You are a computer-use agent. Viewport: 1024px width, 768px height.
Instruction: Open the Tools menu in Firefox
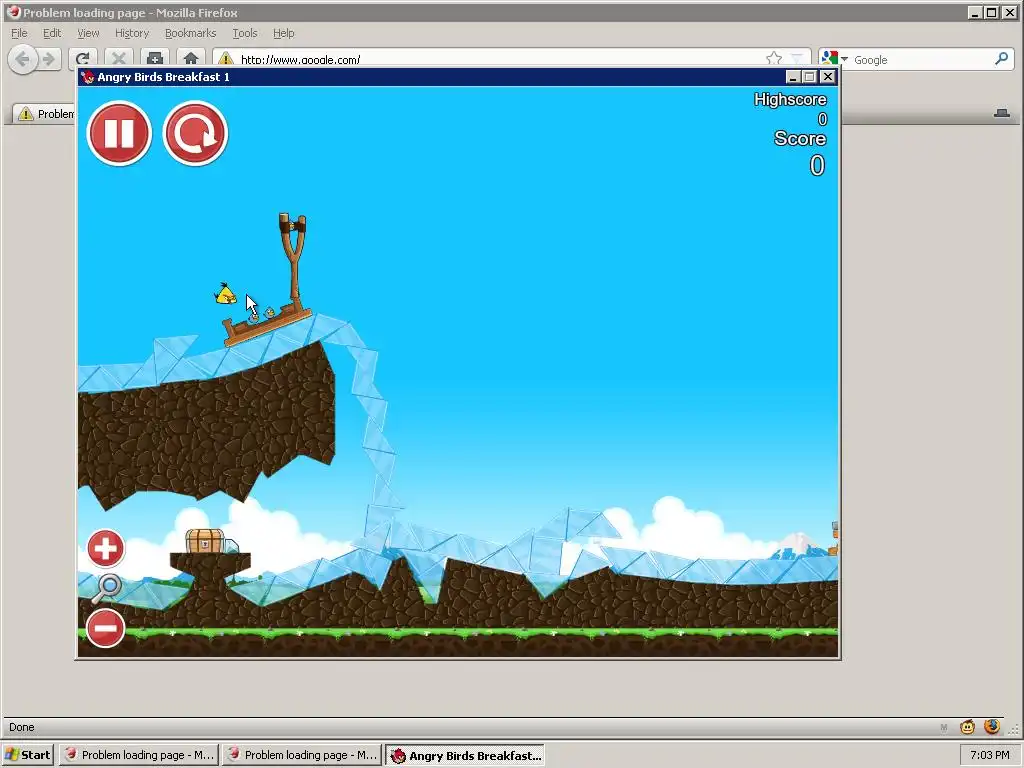[245, 33]
